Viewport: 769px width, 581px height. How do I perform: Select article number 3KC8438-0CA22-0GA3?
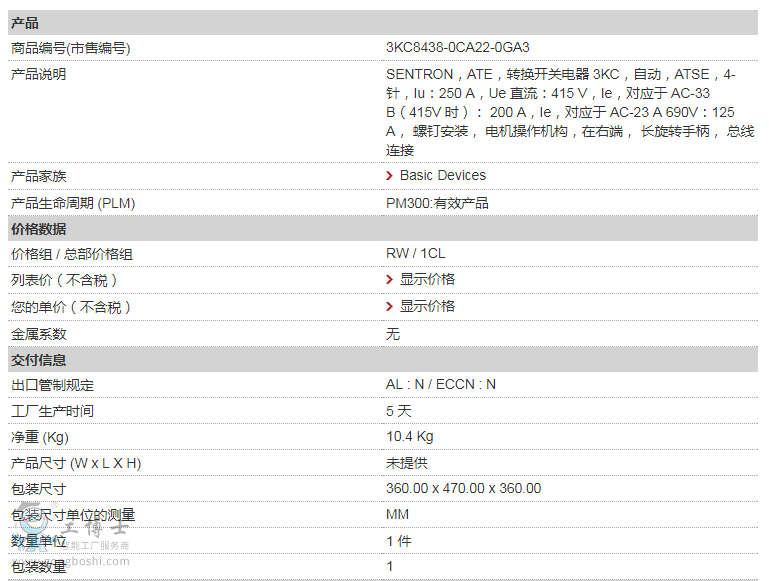pyautogui.click(x=457, y=48)
